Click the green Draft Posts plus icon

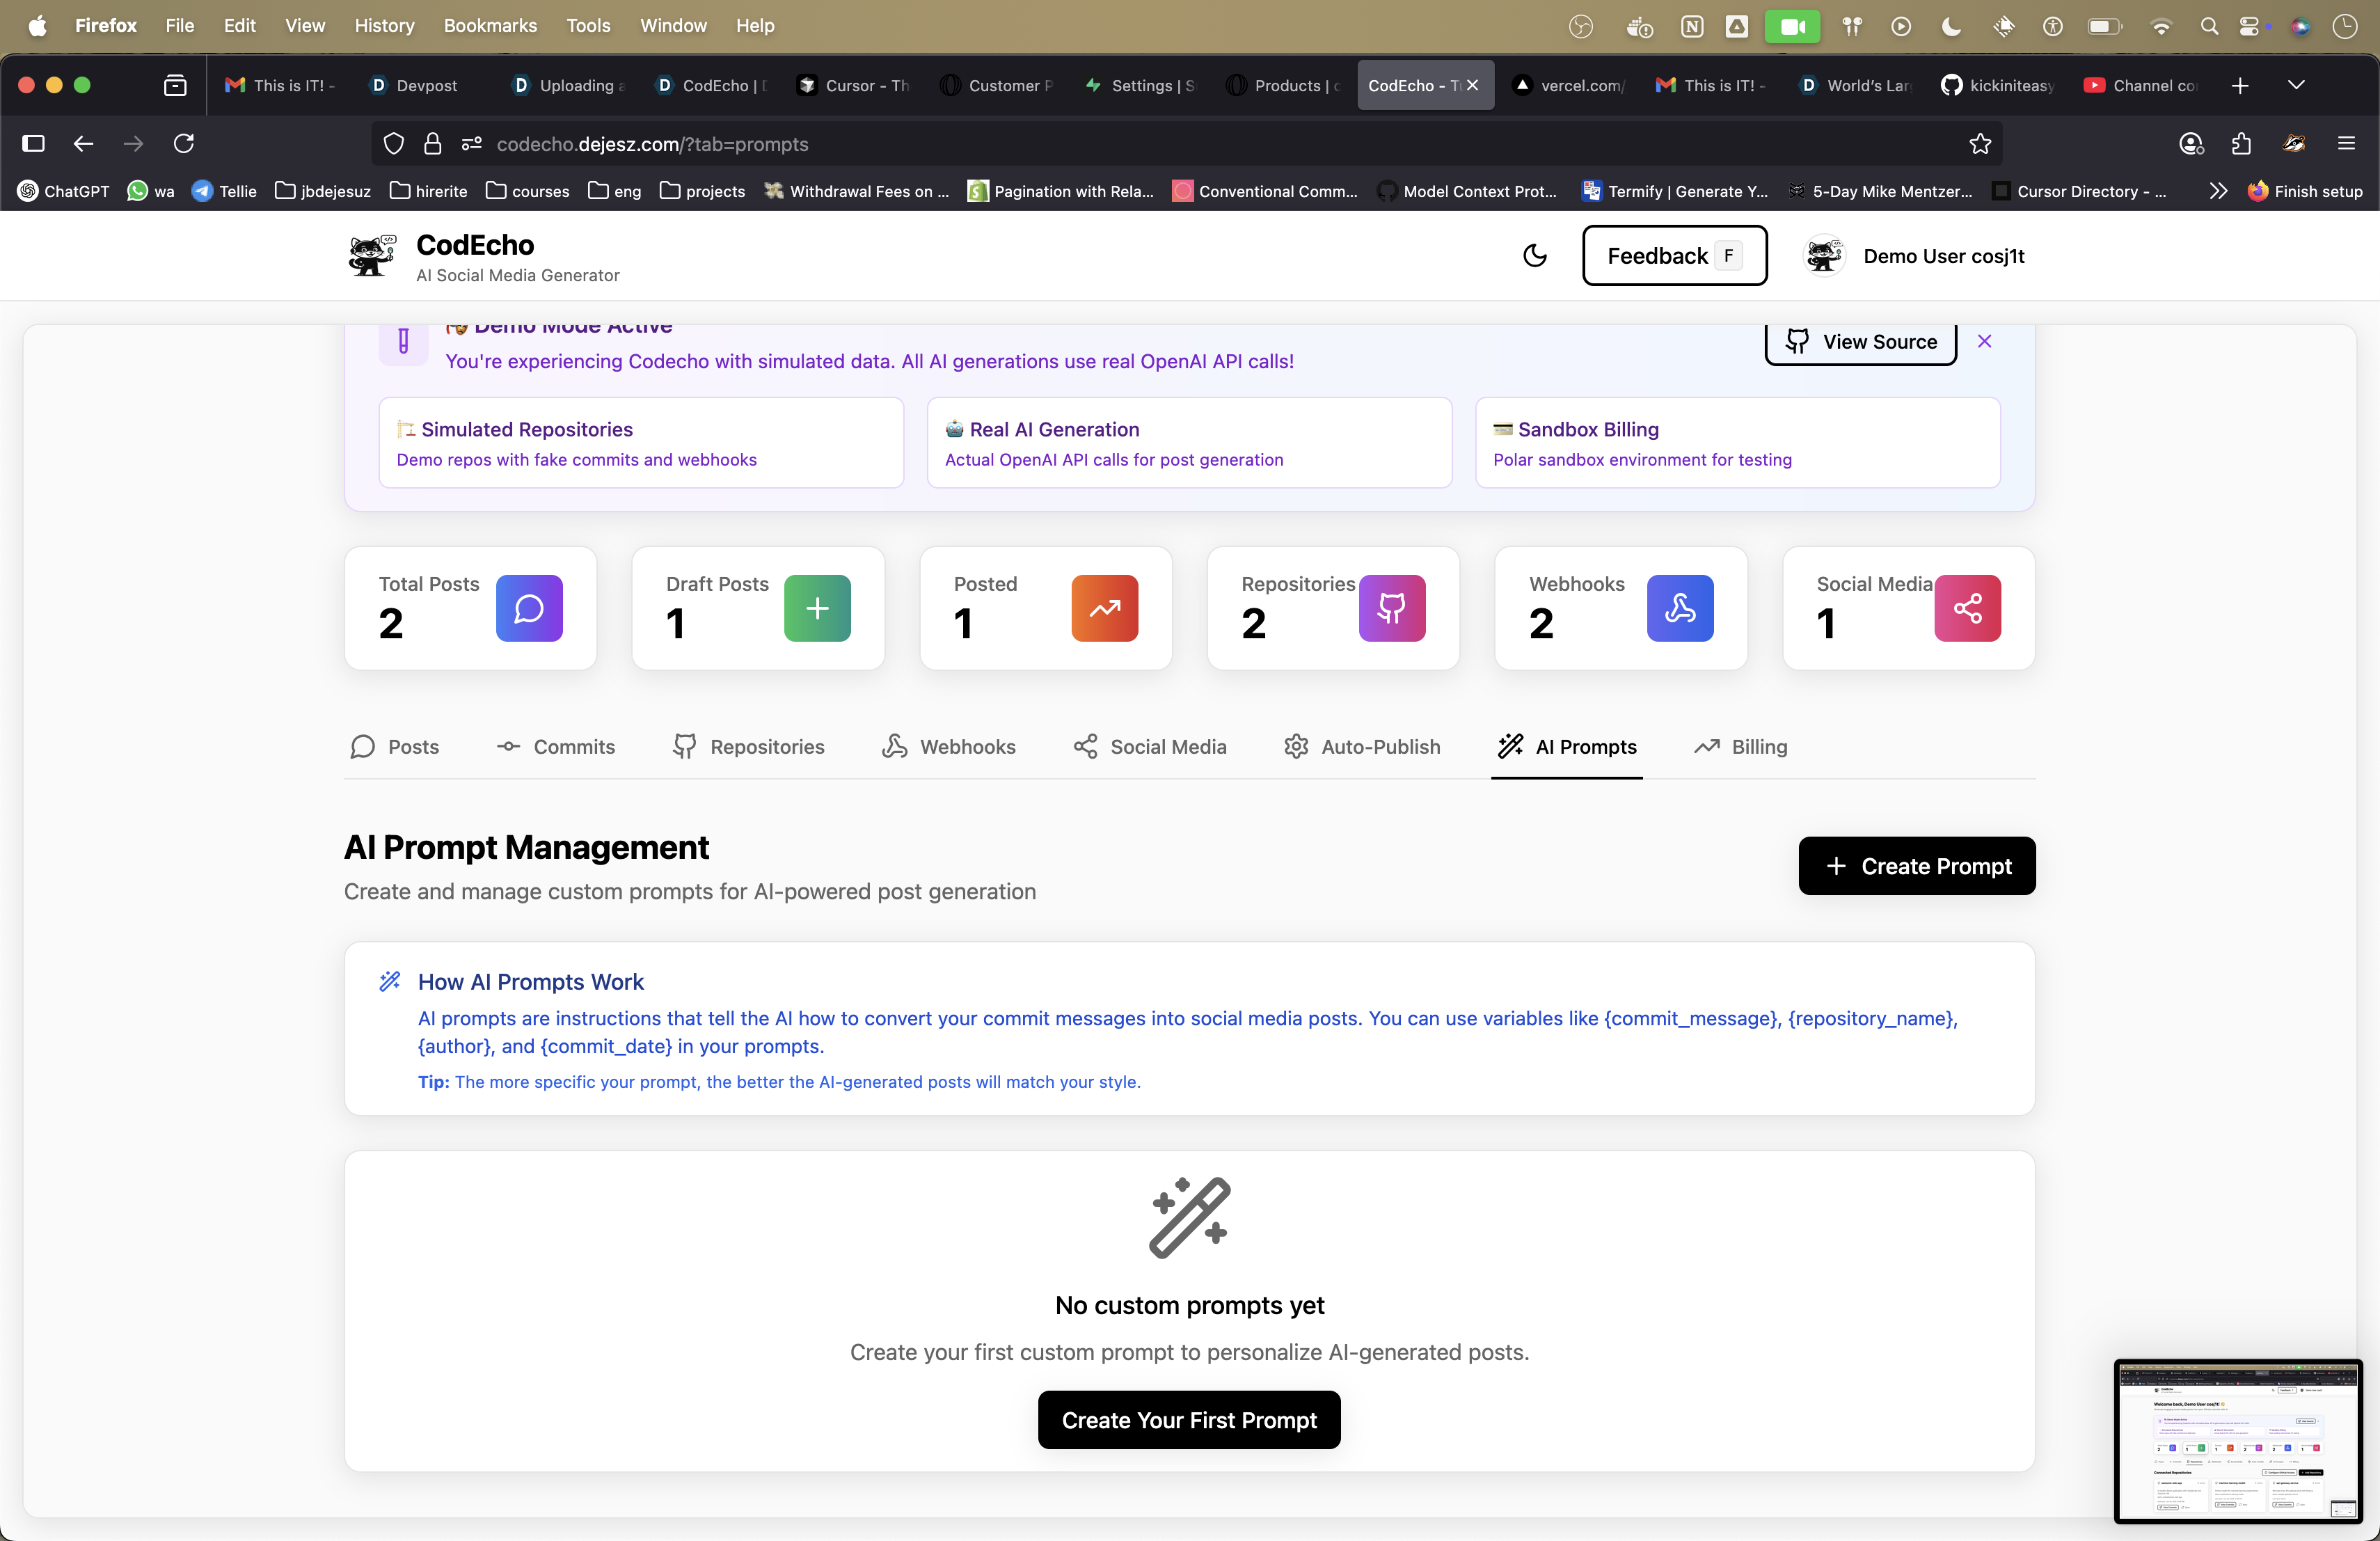pyautogui.click(x=817, y=608)
